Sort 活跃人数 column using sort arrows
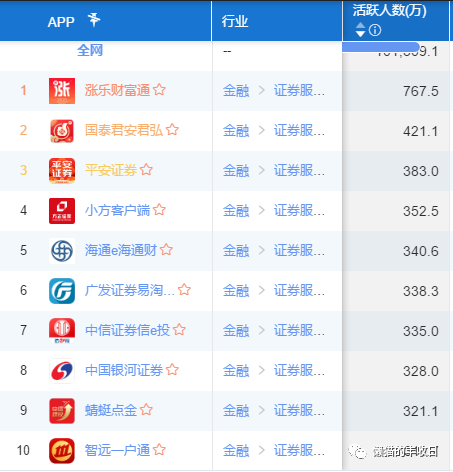The height and width of the screenshot is (472, 453). 360,30
